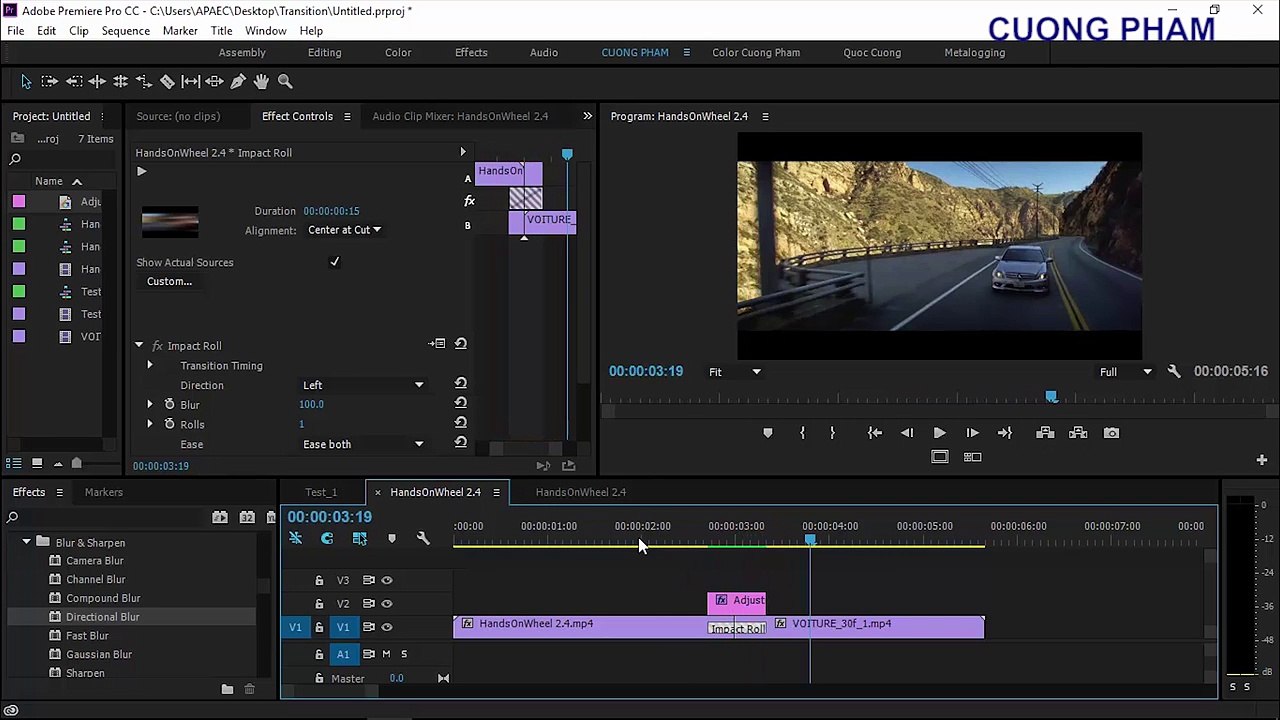Switch to the Editing workspace

324,52
